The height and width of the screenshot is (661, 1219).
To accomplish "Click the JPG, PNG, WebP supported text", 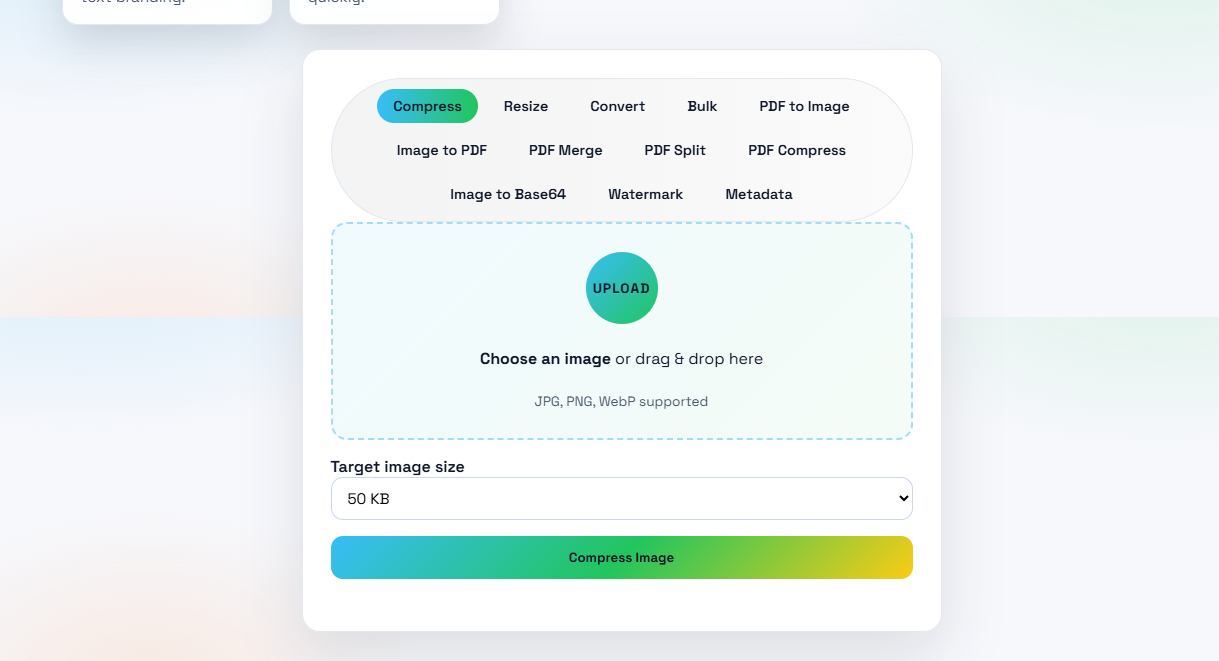I will (x=621, y=401).
